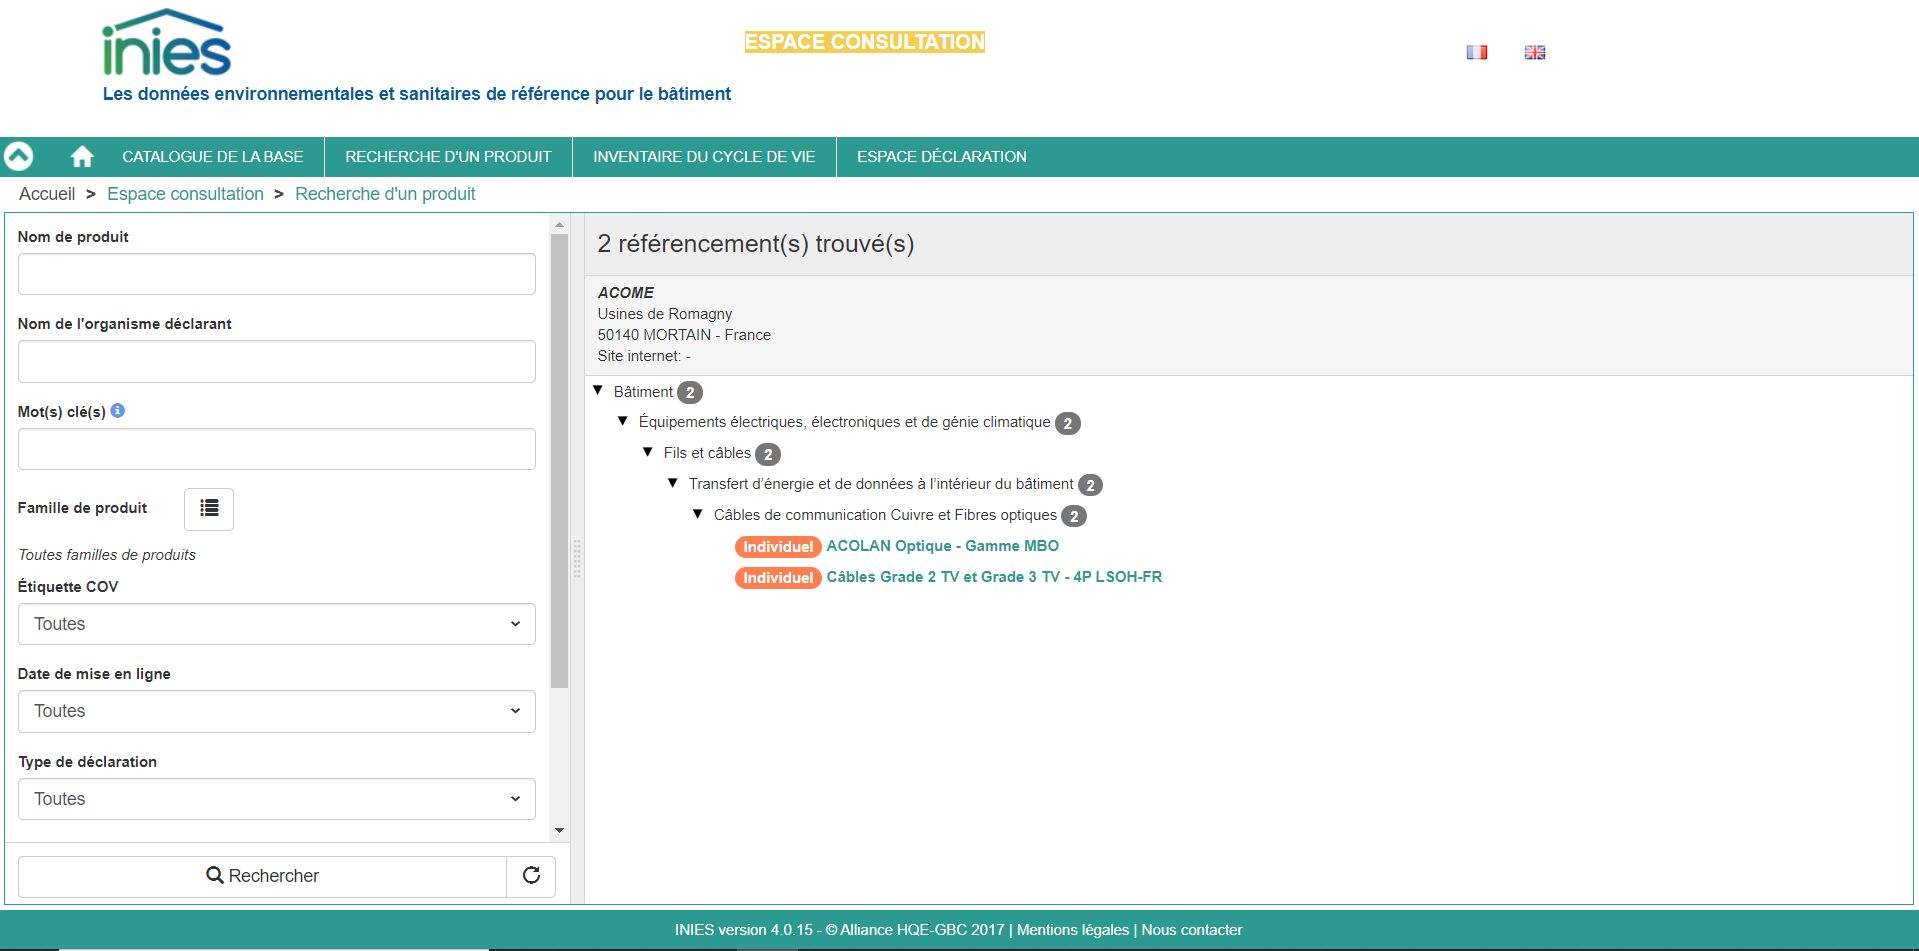
Task: Click the keyword info icon
Action: [x=118, y=410]
